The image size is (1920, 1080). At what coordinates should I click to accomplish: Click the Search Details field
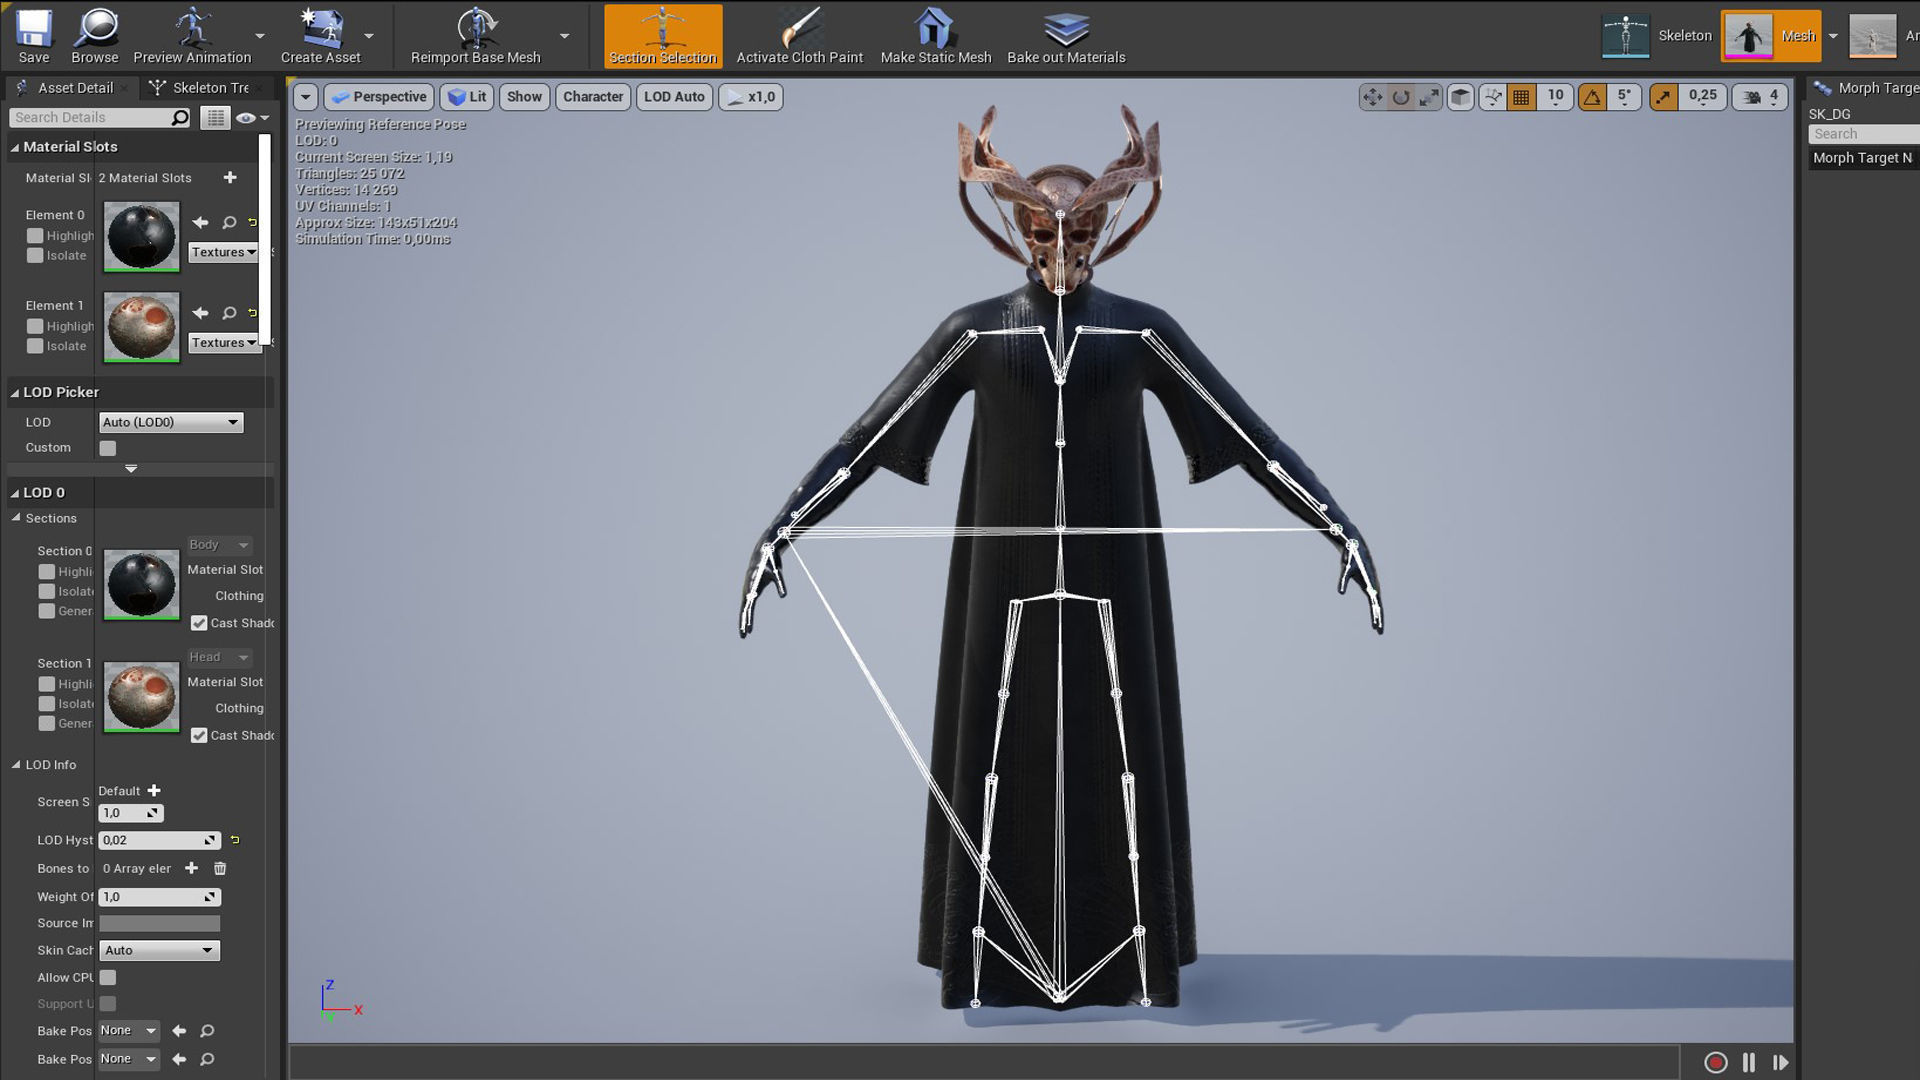(x=100, y=118)
